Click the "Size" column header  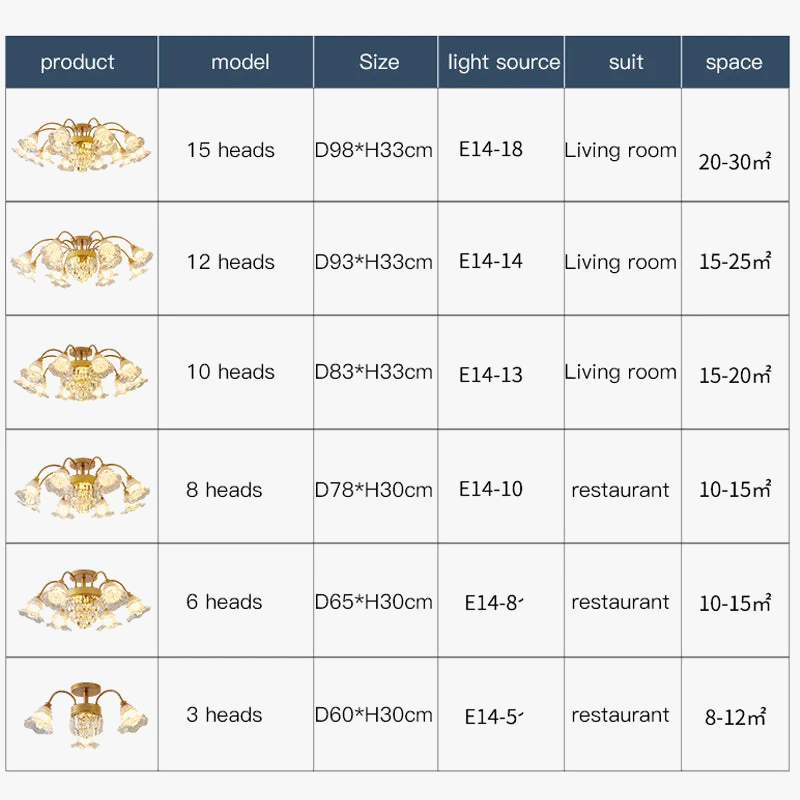379,62
